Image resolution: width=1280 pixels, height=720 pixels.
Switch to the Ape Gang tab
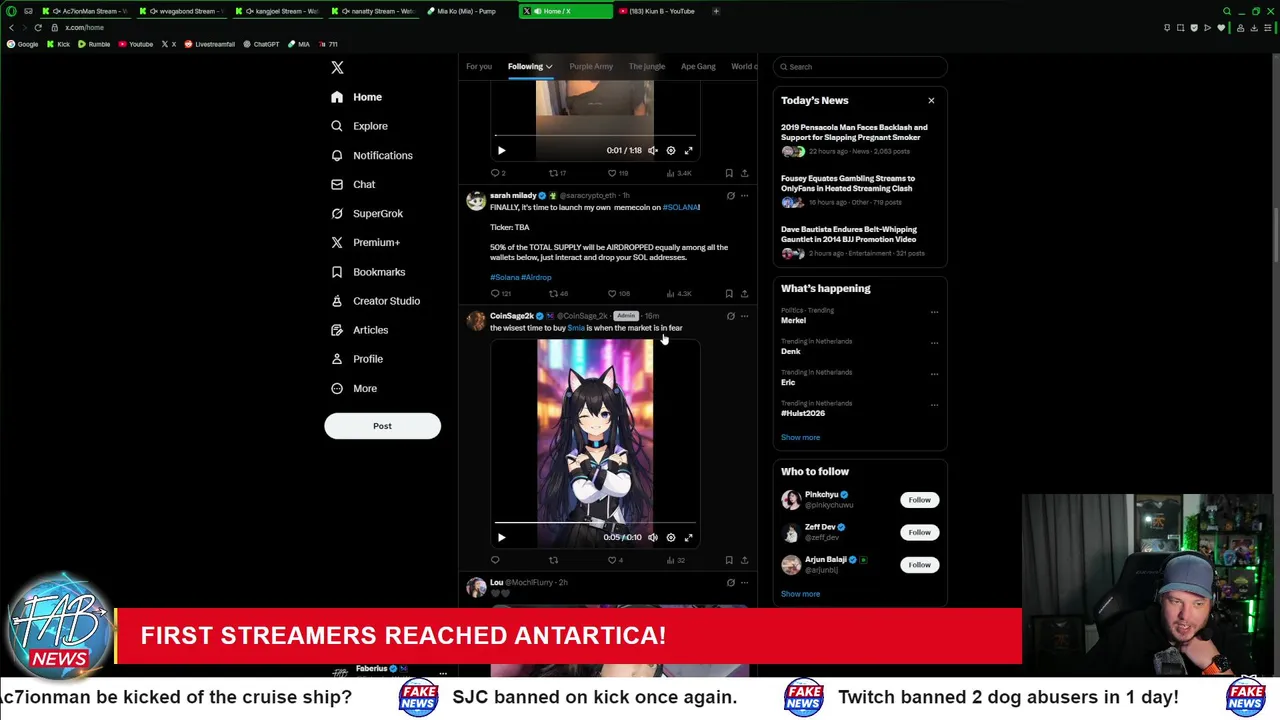pyautogui.click(x=698, y=67)
